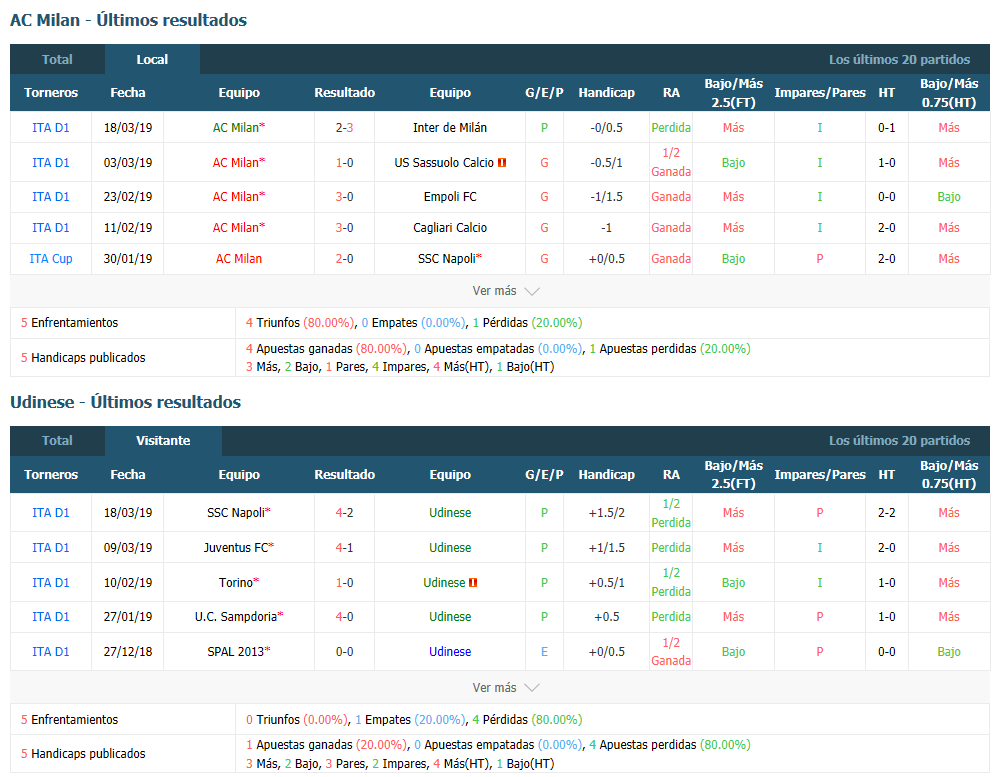Open ITA D1 link in the Juventus FC row
The height and width of the screenshot is (777, 995).
(x=51, y=548)
